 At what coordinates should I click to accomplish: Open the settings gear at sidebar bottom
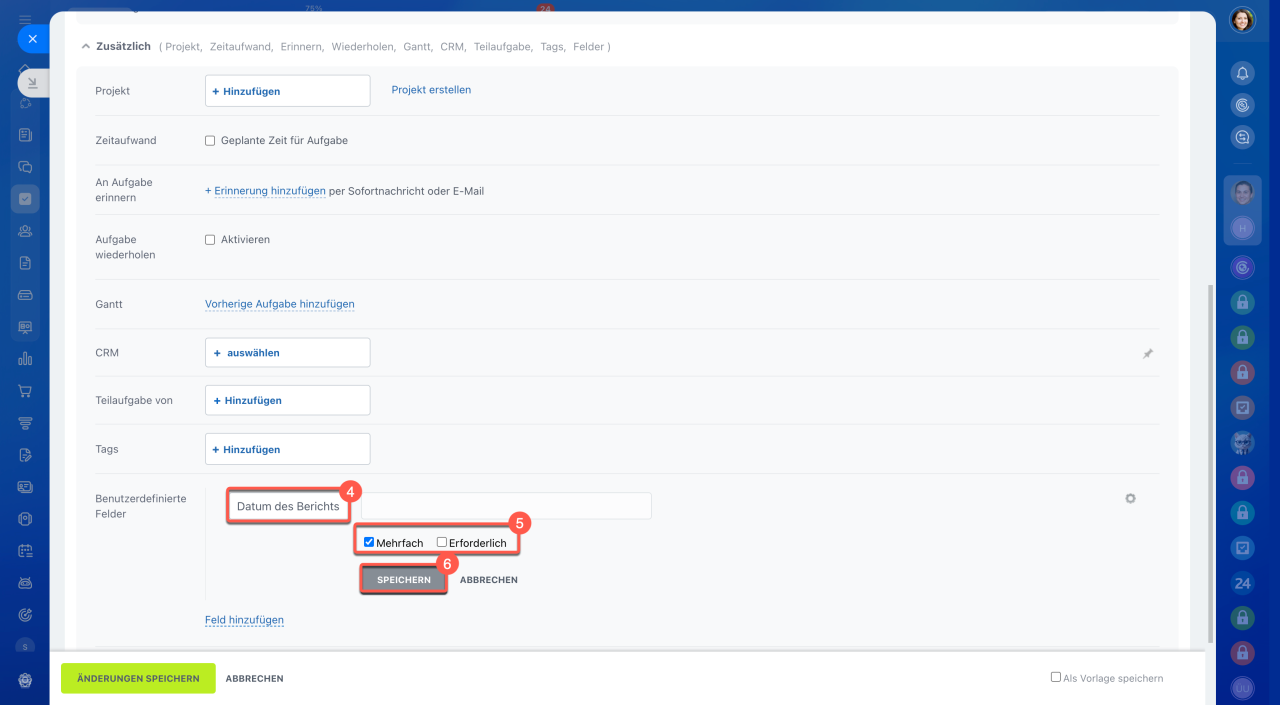click(25, 680)
